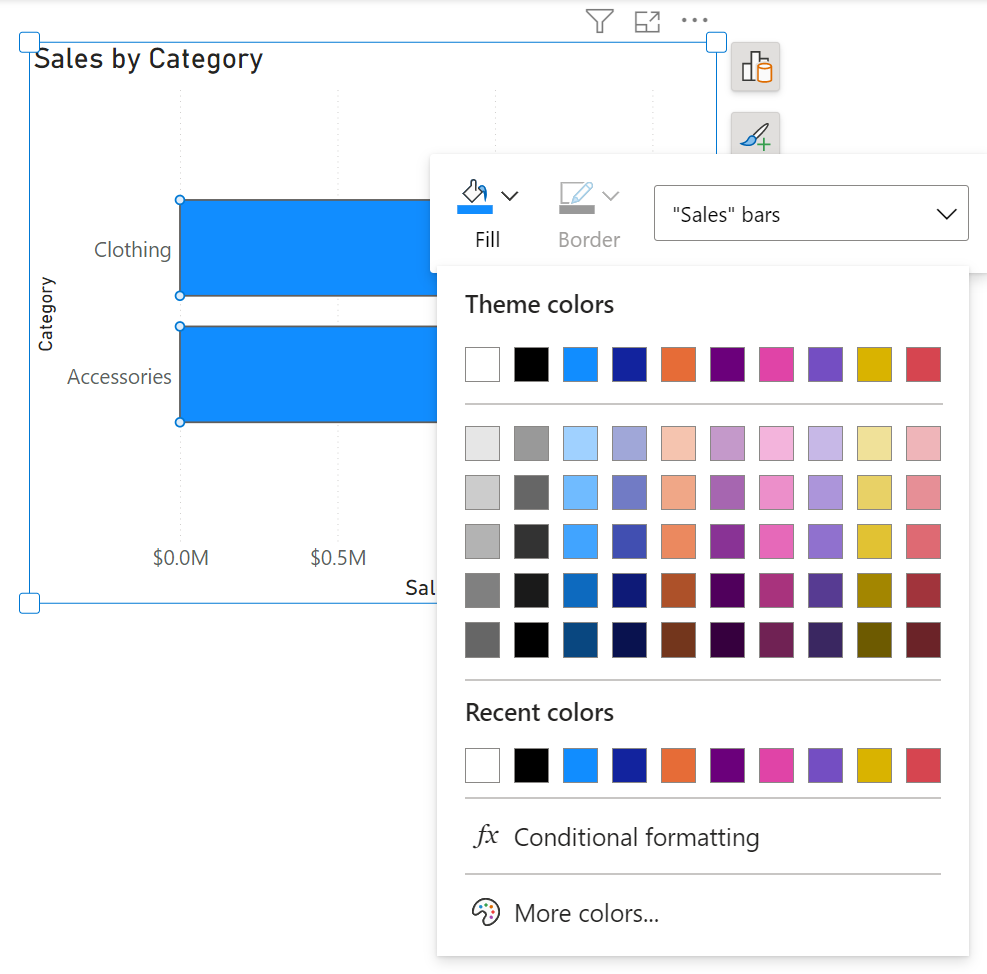Select hot pink in Recent colors

(776, 765)
